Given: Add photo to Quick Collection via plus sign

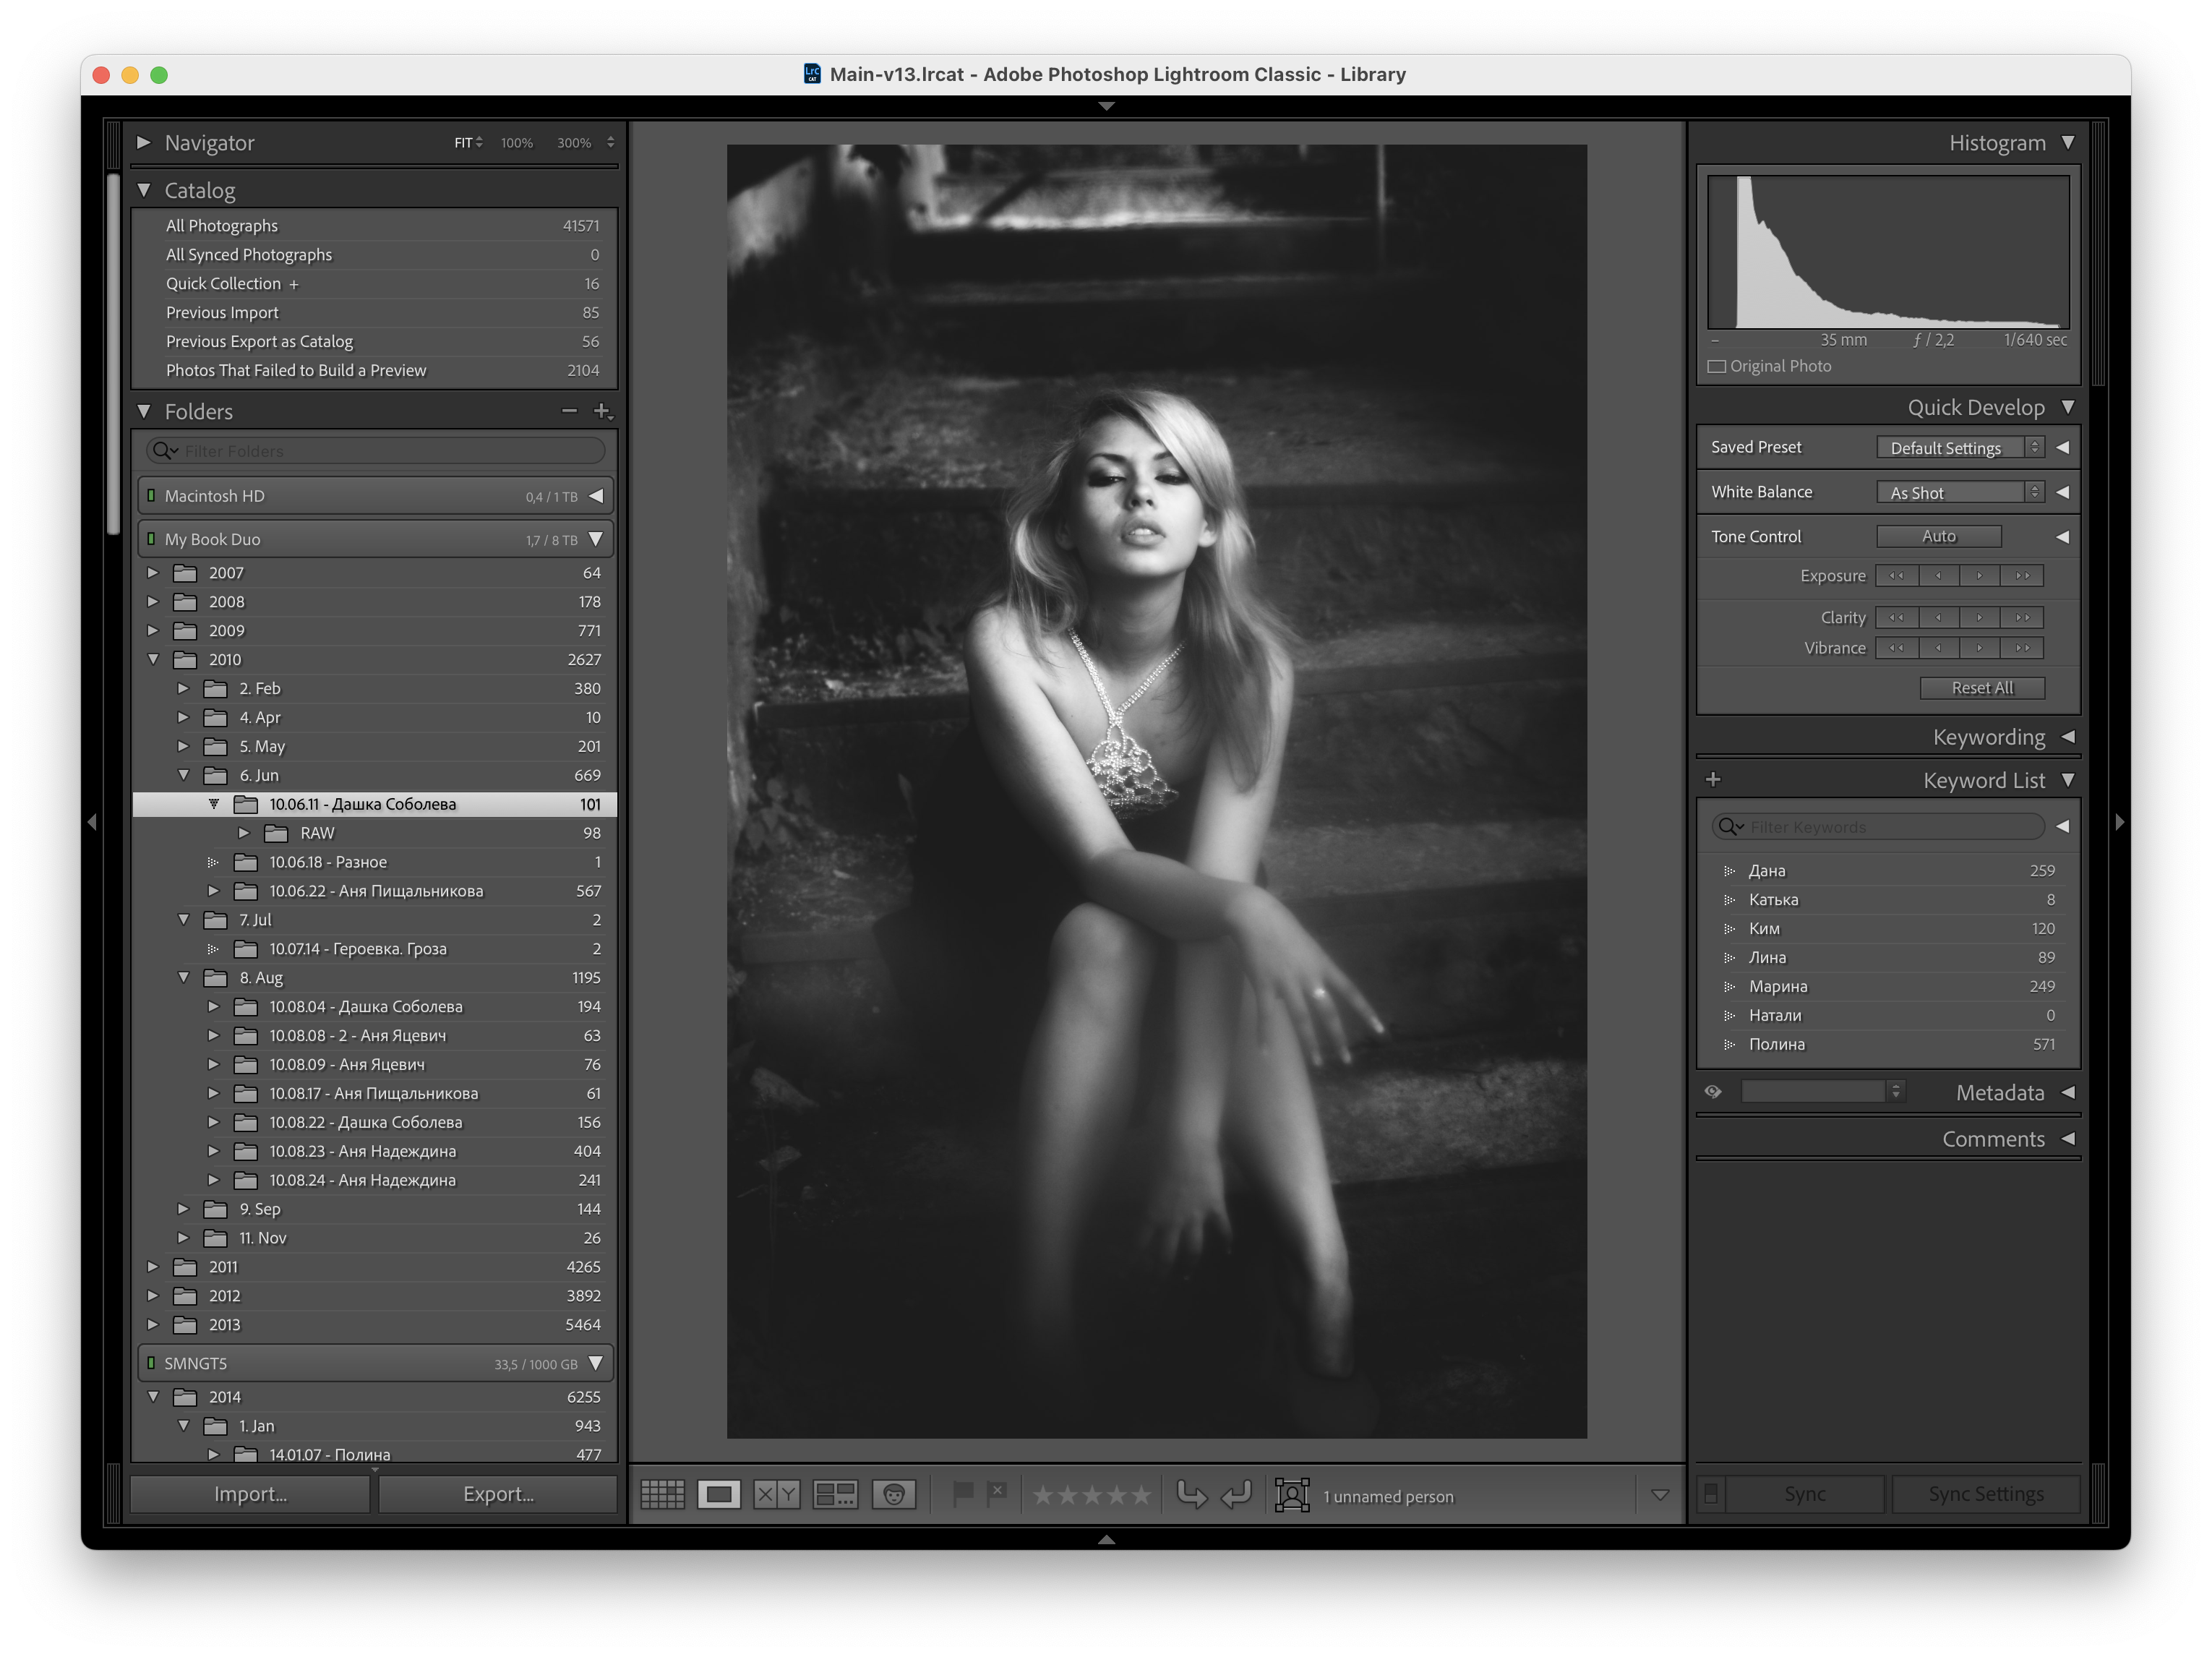Looking at the screenshot, I should click(294, 285).
